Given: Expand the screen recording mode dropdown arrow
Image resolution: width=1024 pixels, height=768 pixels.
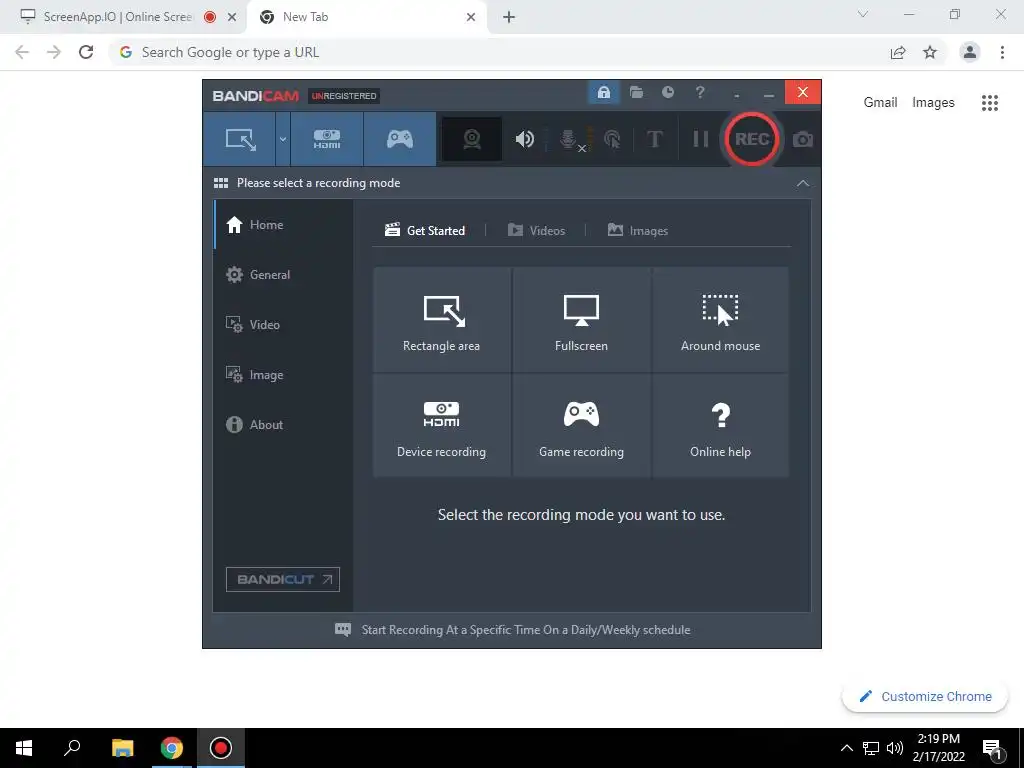Looking at the screenshot, I should click(283, 139).
